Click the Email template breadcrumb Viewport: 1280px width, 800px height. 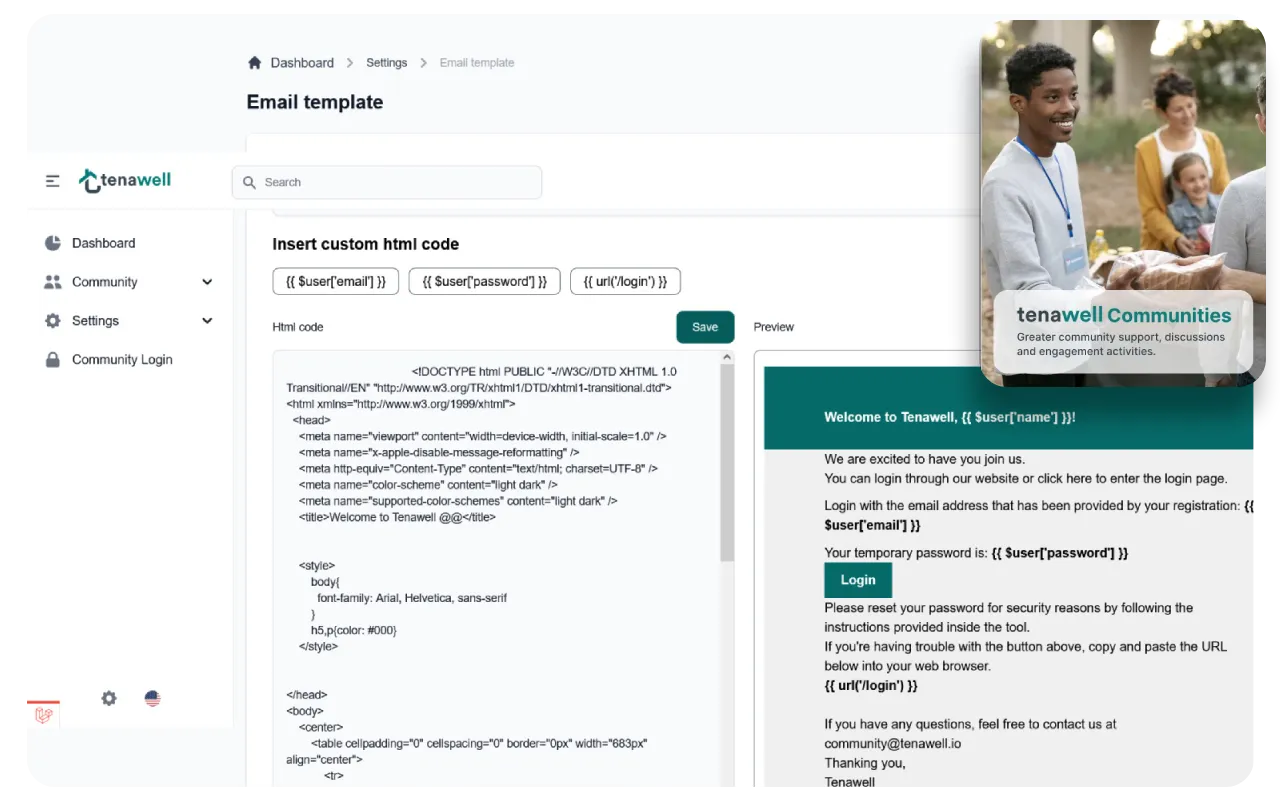pyautogui.click(x=477, y=62)
